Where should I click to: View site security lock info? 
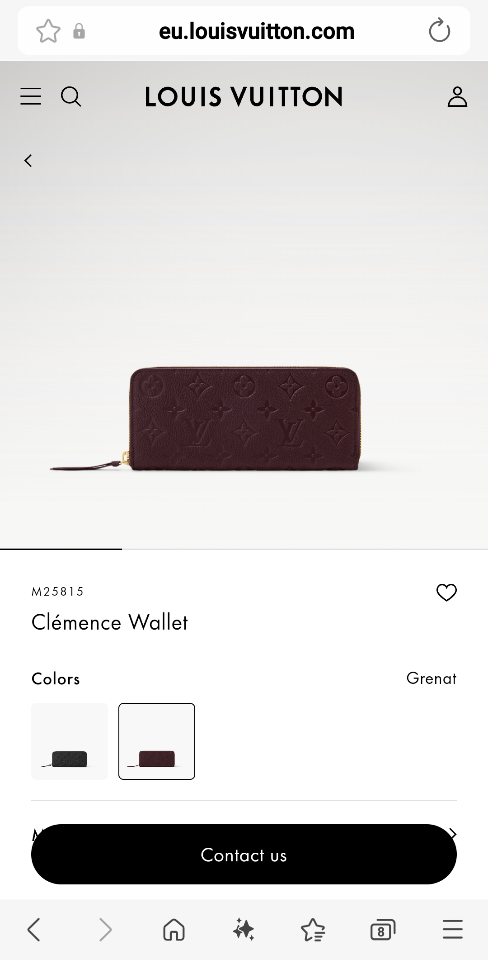[x=79, y=31]
